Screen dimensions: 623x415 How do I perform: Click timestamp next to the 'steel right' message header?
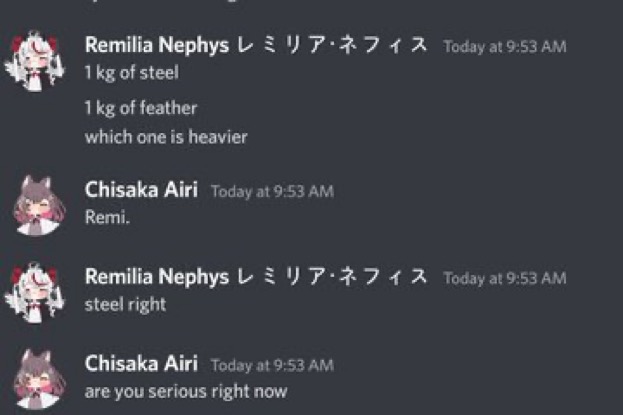pos(505,279)
